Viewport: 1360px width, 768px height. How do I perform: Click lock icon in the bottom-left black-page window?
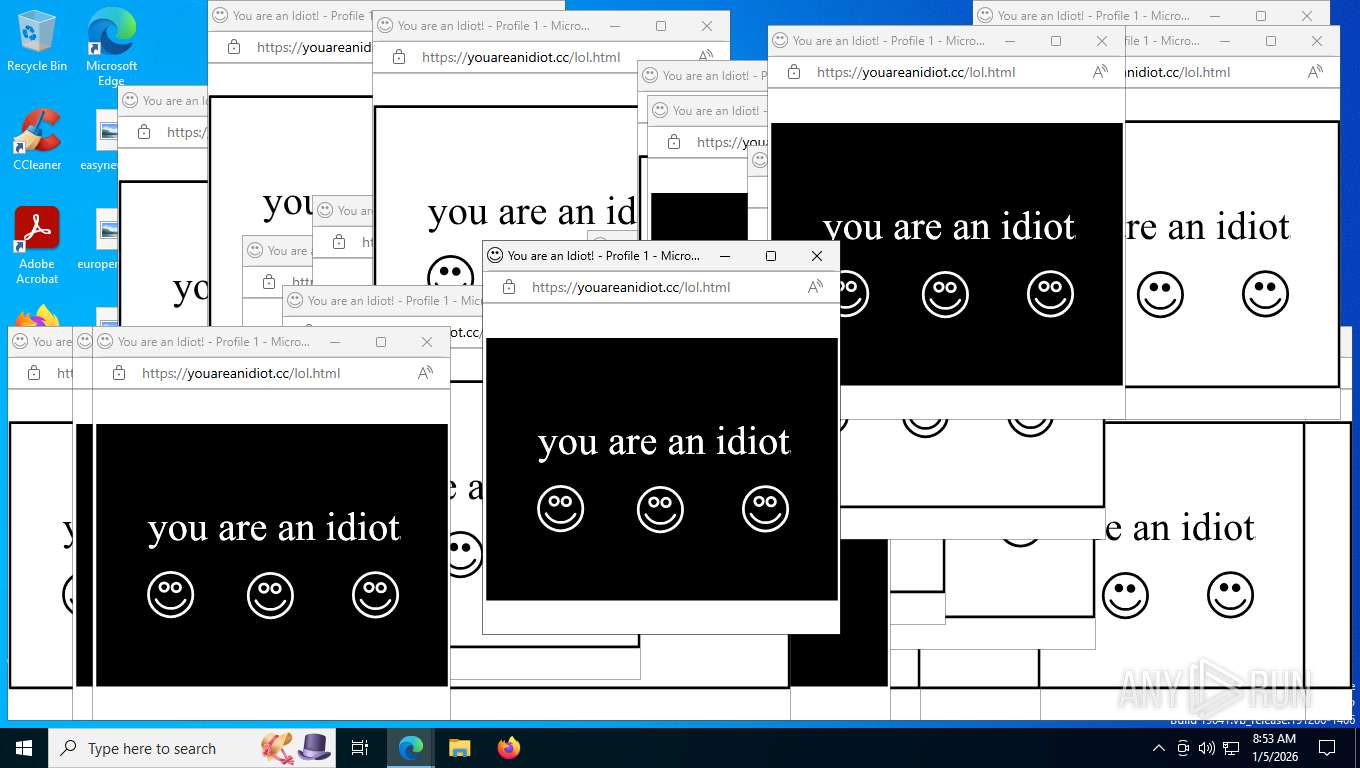pos(119,373)
